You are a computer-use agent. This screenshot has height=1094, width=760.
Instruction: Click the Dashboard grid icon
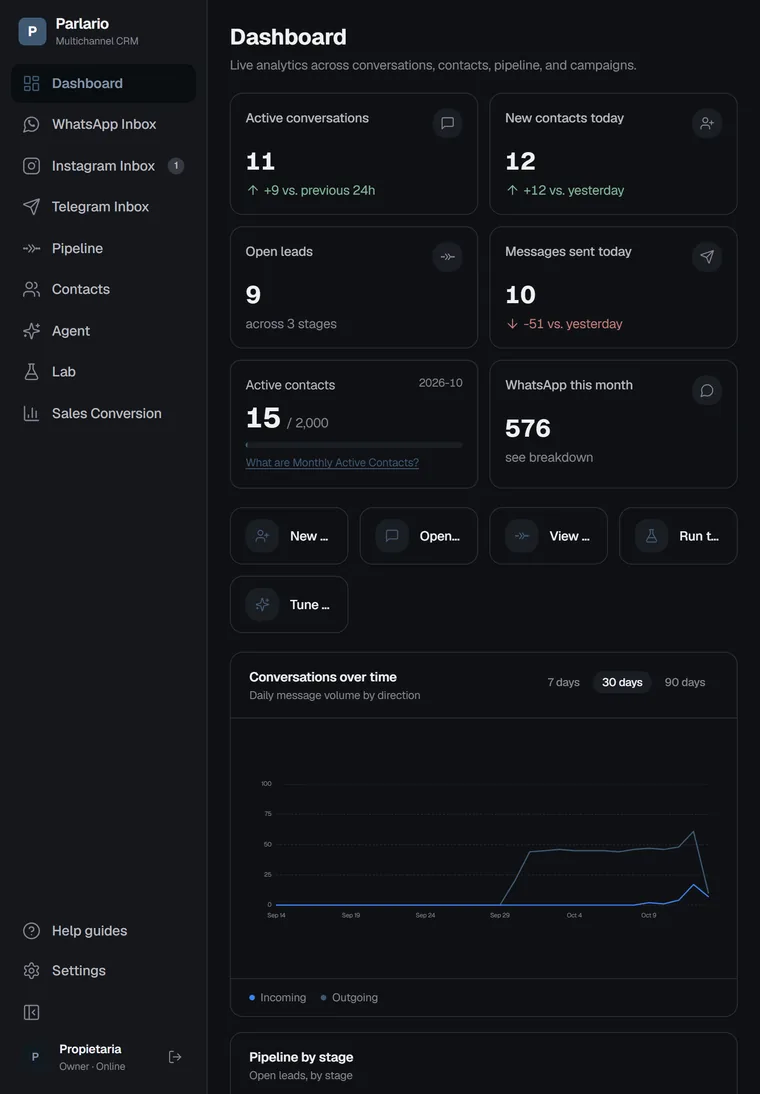click(31, 84)
